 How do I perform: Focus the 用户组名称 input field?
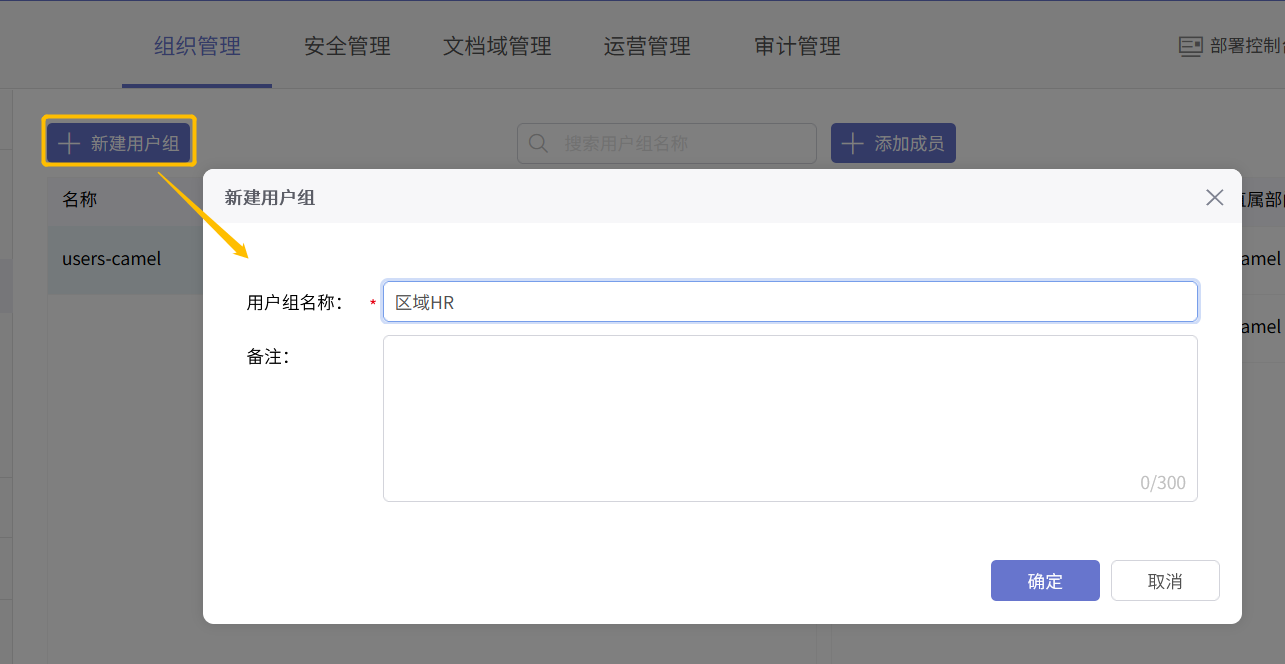click(x=790, y=302)
